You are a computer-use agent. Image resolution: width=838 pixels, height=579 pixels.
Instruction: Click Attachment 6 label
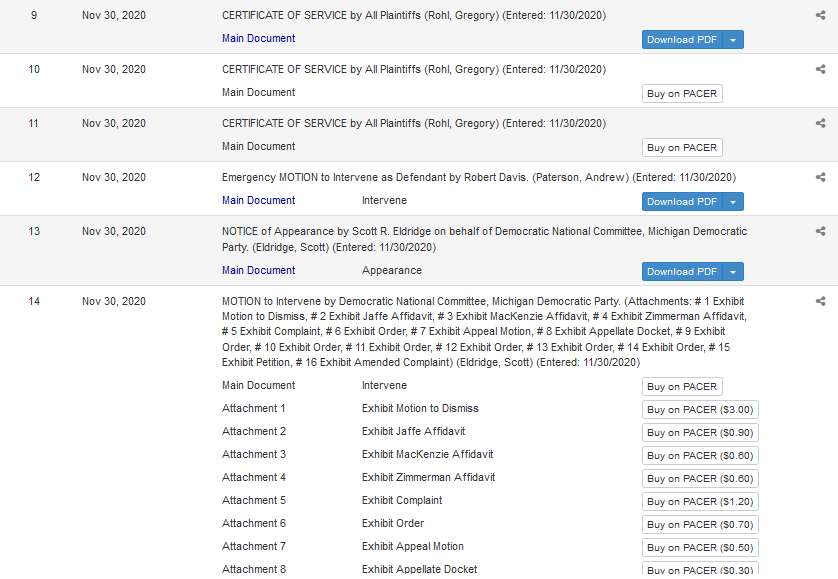(x=254, y=523)
